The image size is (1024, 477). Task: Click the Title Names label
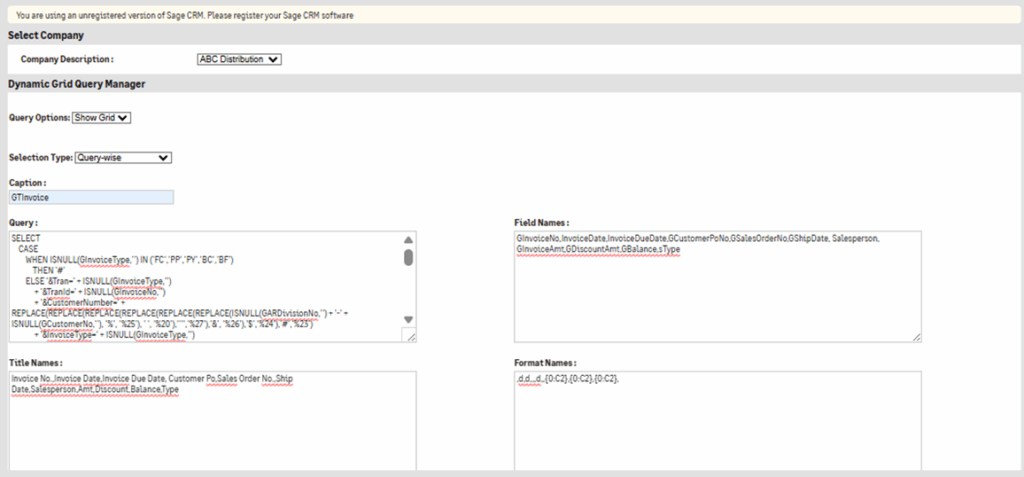point(36,363)
